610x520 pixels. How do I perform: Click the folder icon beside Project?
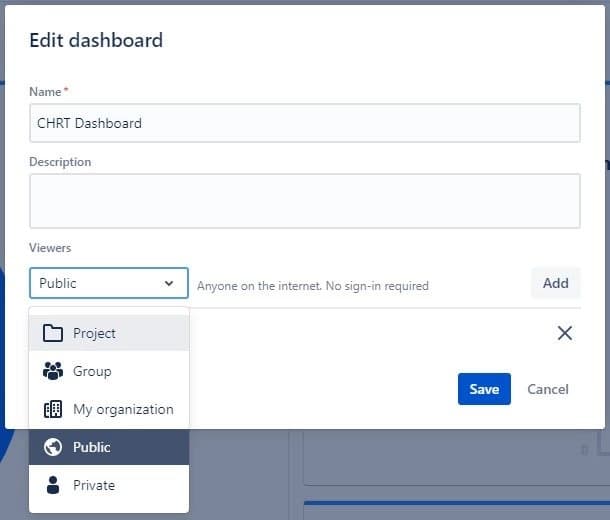[x=53, y=333]
